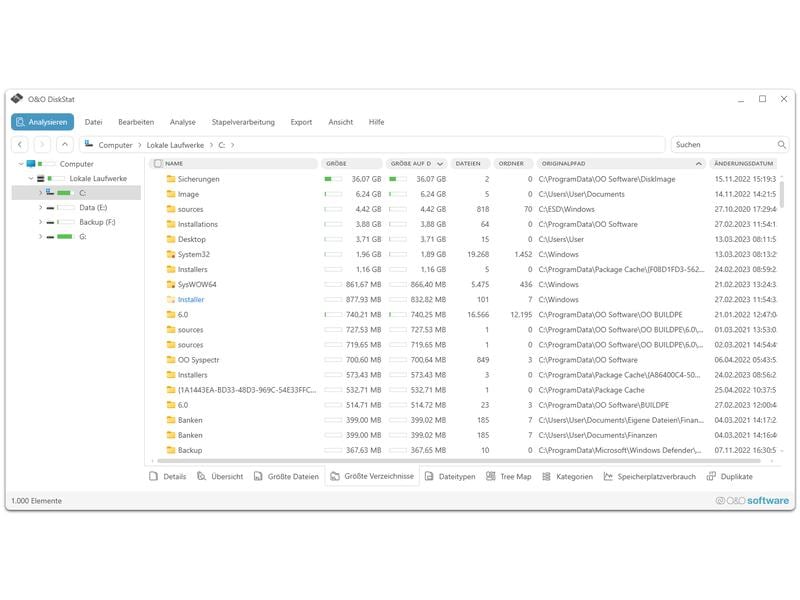Open the Analyse menu
The image size is (800, 600).
point(183,122)
